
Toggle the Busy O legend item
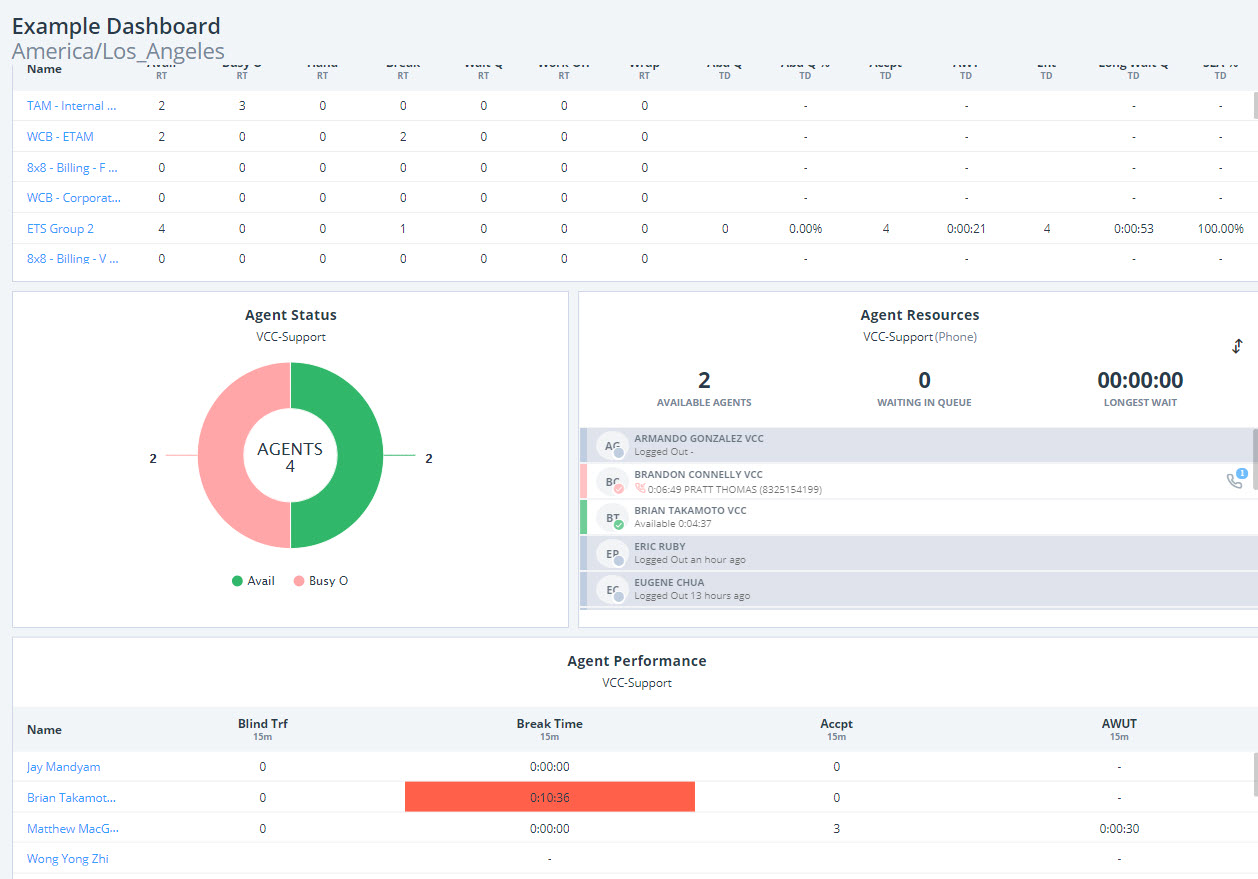(x=321, y=581)
